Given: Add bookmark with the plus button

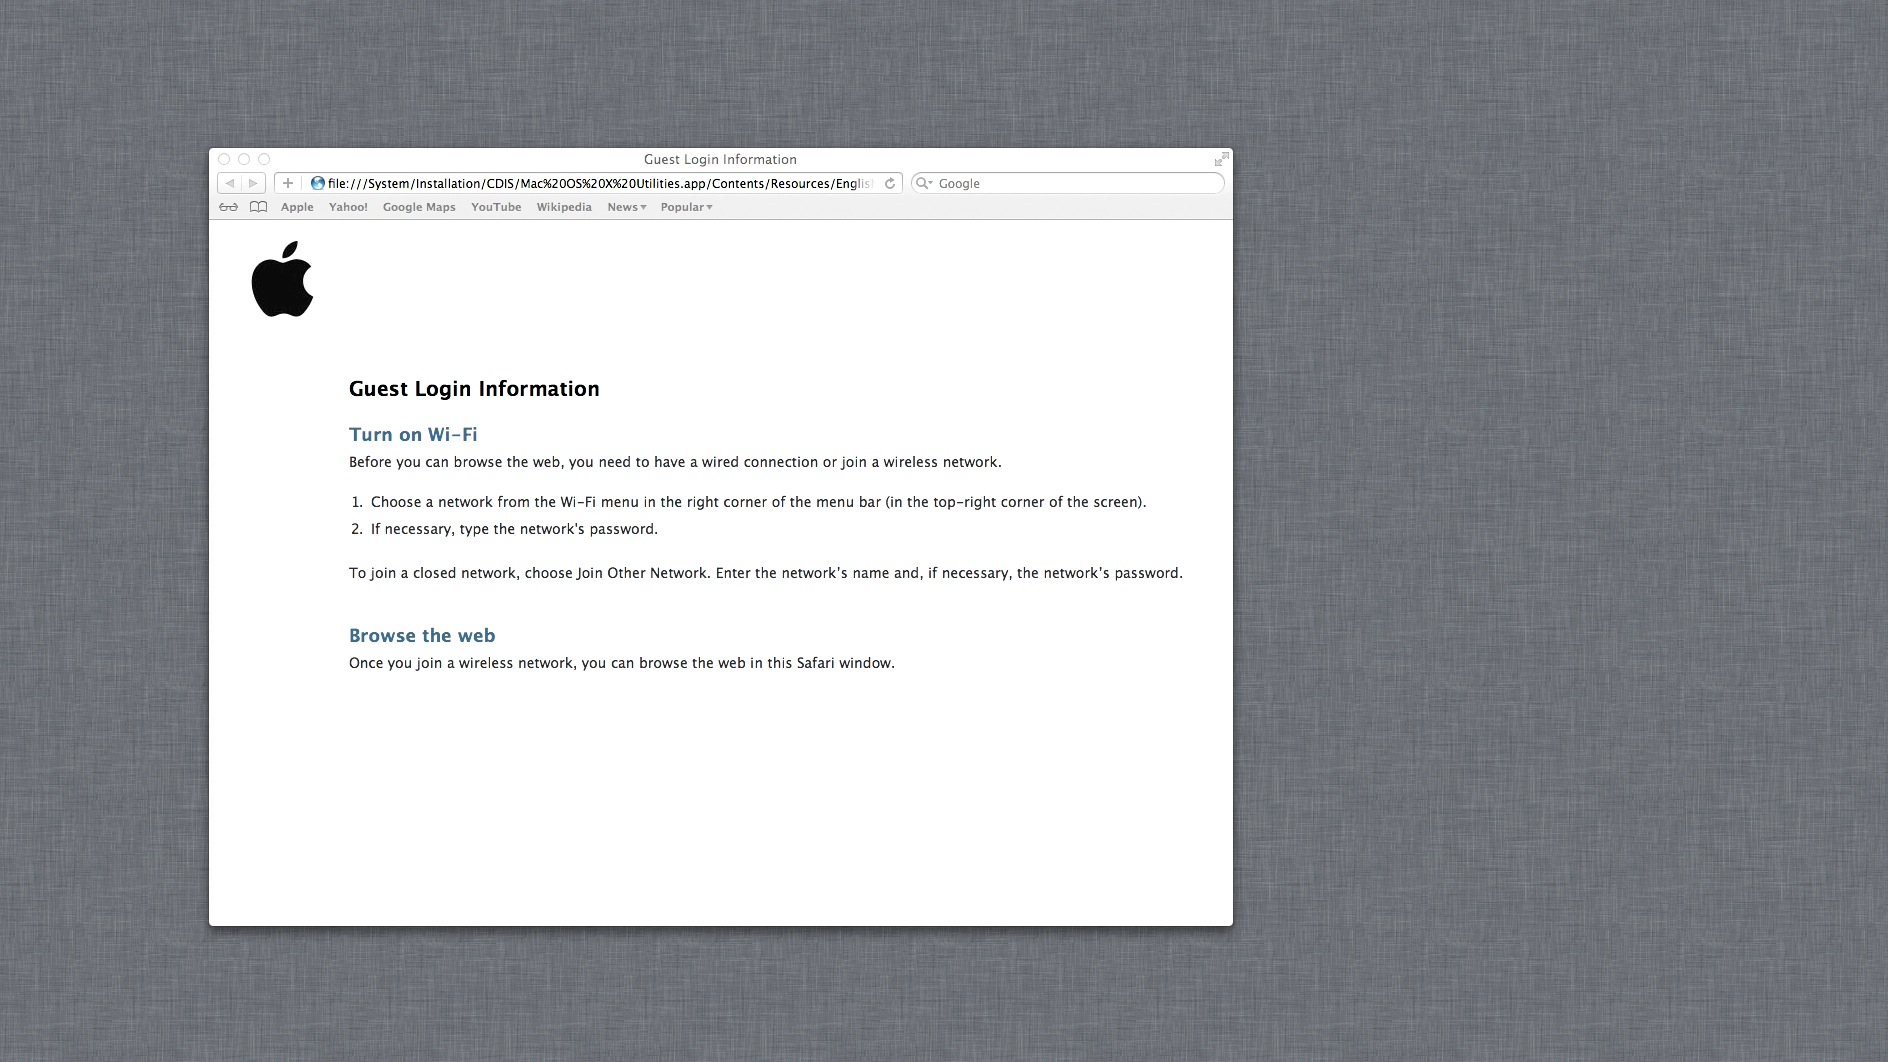Looking at the screenshot, I should 288,183.
